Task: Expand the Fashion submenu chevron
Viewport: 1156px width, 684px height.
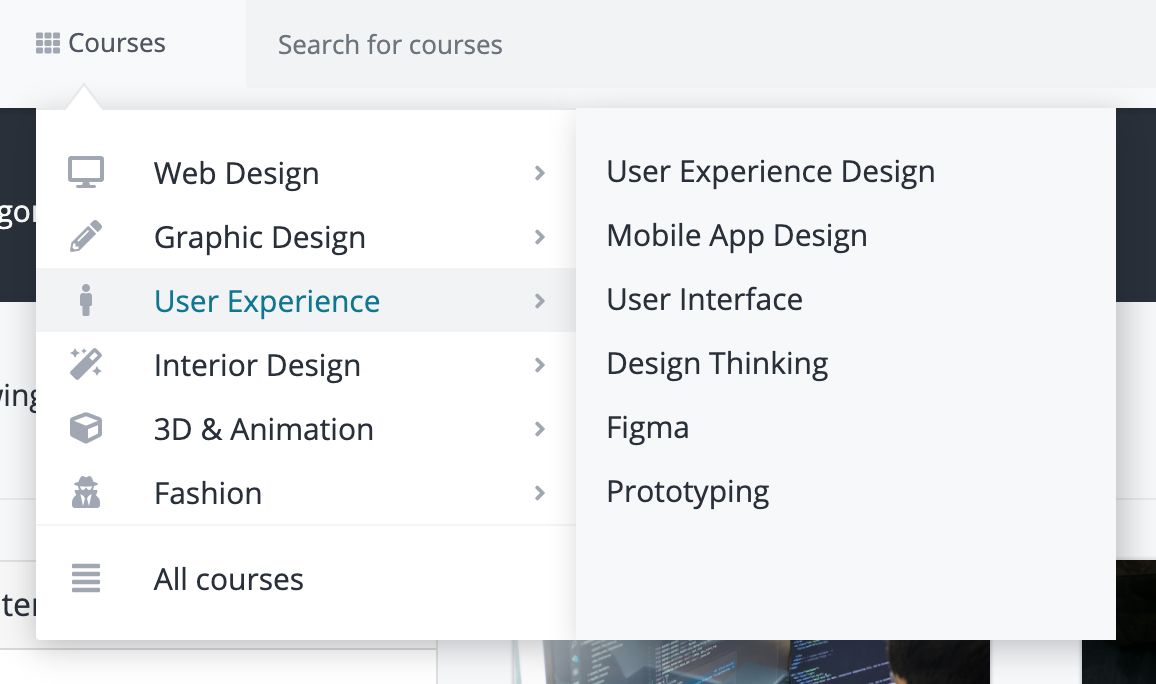Action: pos(540,493)
